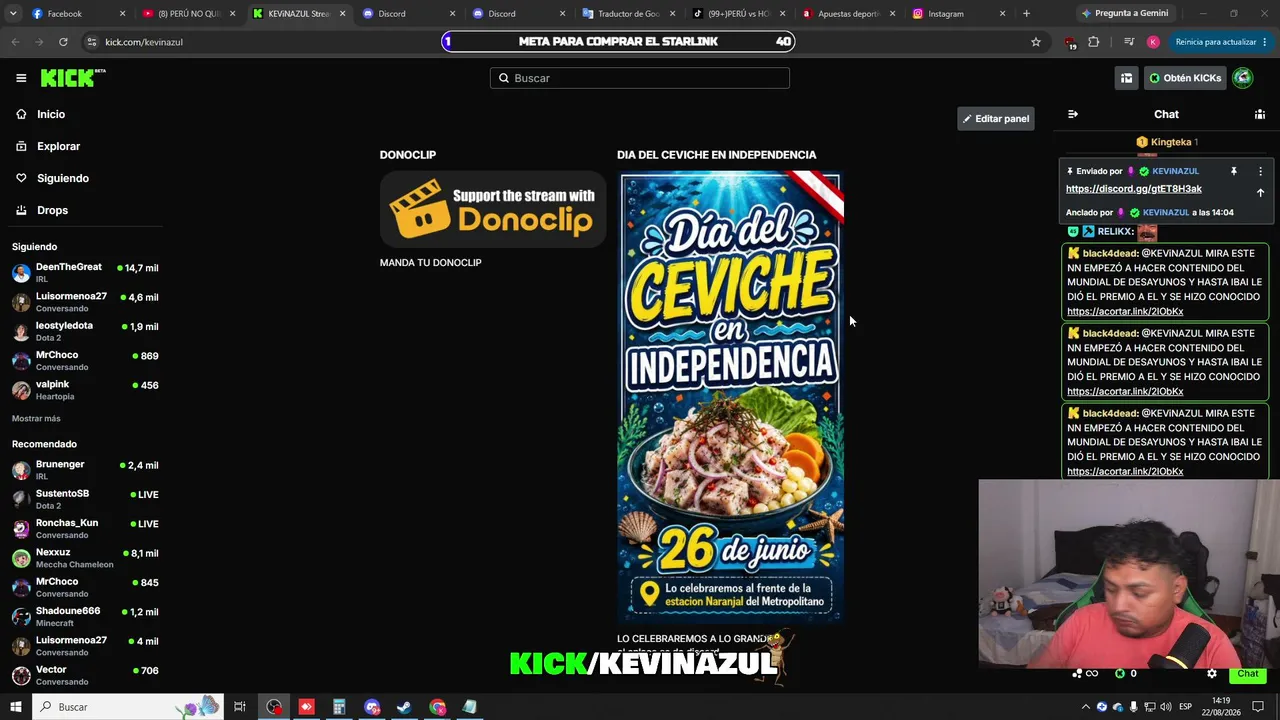Open the chat users list icon
The image size is (1280, 720).
point(1260,114)
